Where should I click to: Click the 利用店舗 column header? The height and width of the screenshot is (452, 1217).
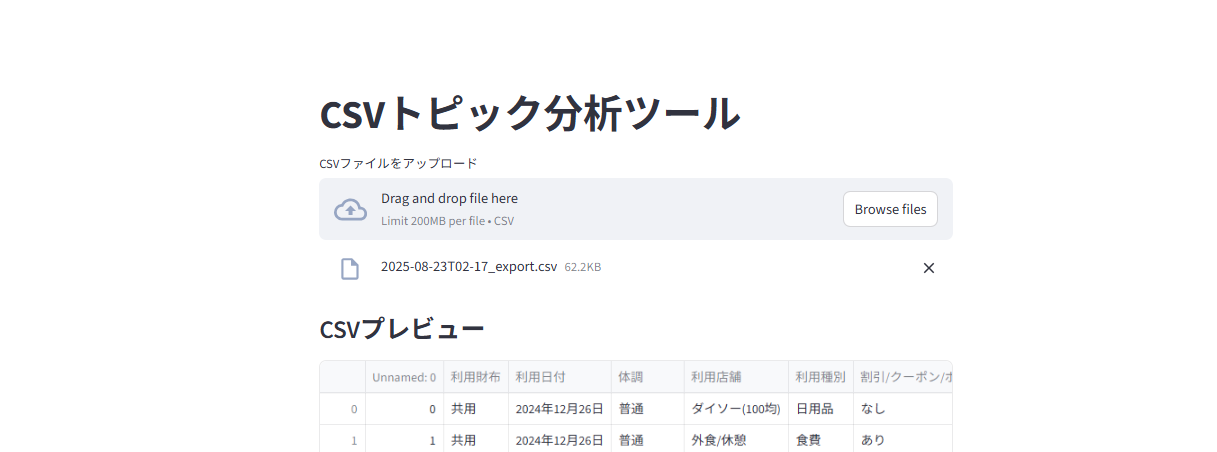click(x=736, y=377)
